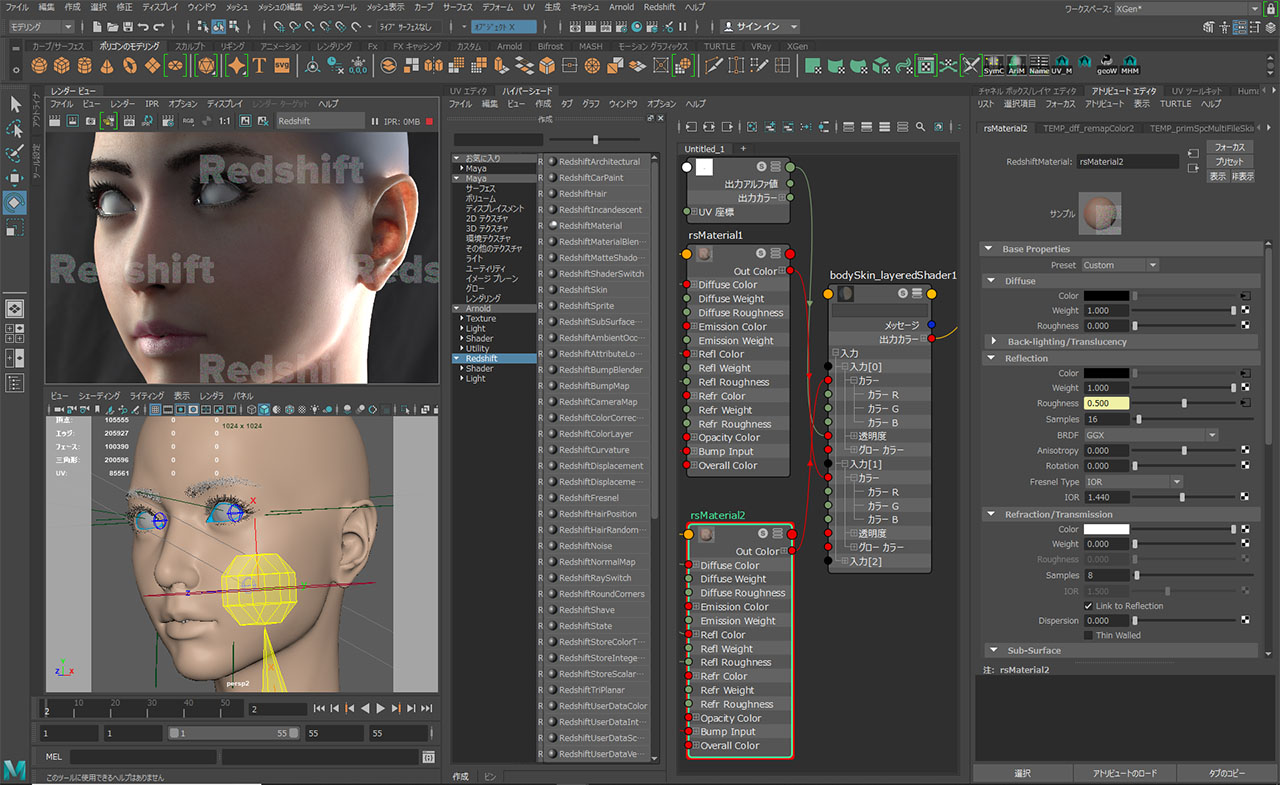
Task: Click the 1:1 real size icon in Render View
Action: click(x=225, y=121)
